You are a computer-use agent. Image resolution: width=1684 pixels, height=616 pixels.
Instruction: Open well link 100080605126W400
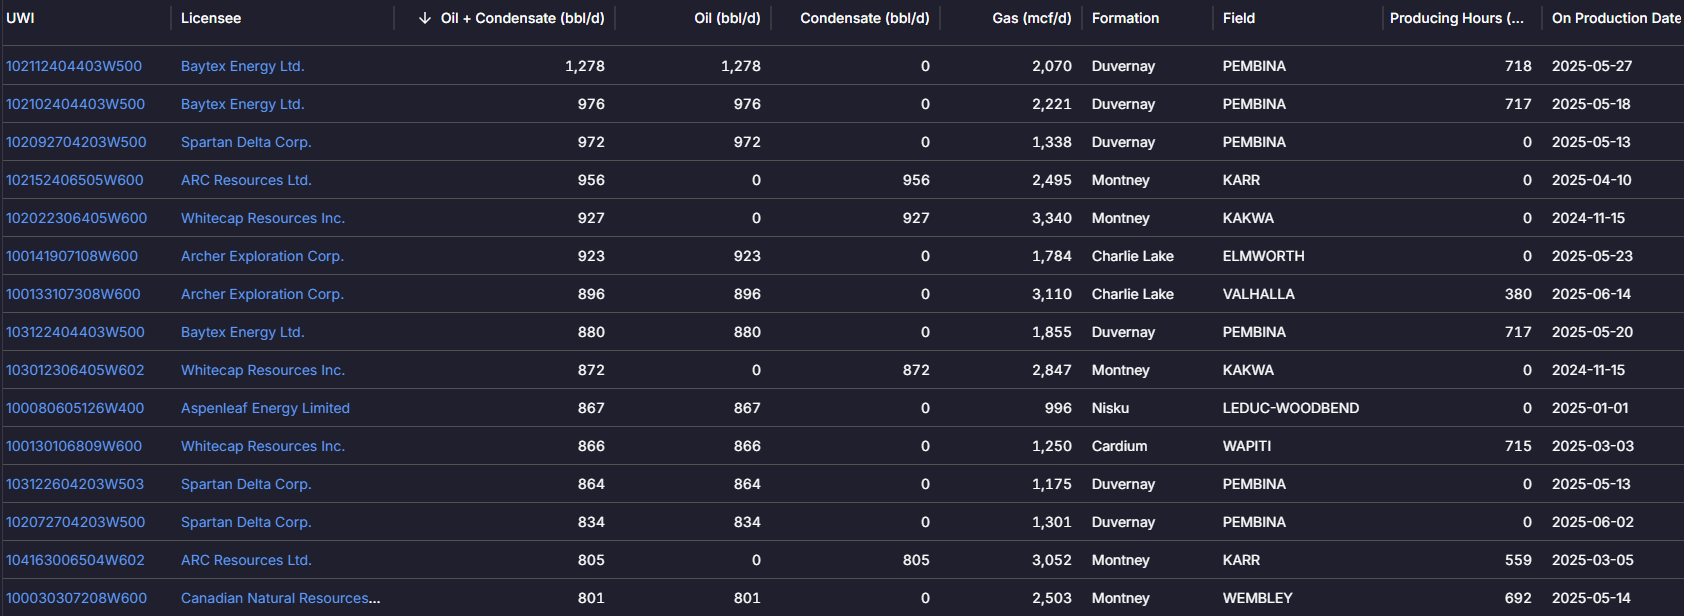[75, 408]
